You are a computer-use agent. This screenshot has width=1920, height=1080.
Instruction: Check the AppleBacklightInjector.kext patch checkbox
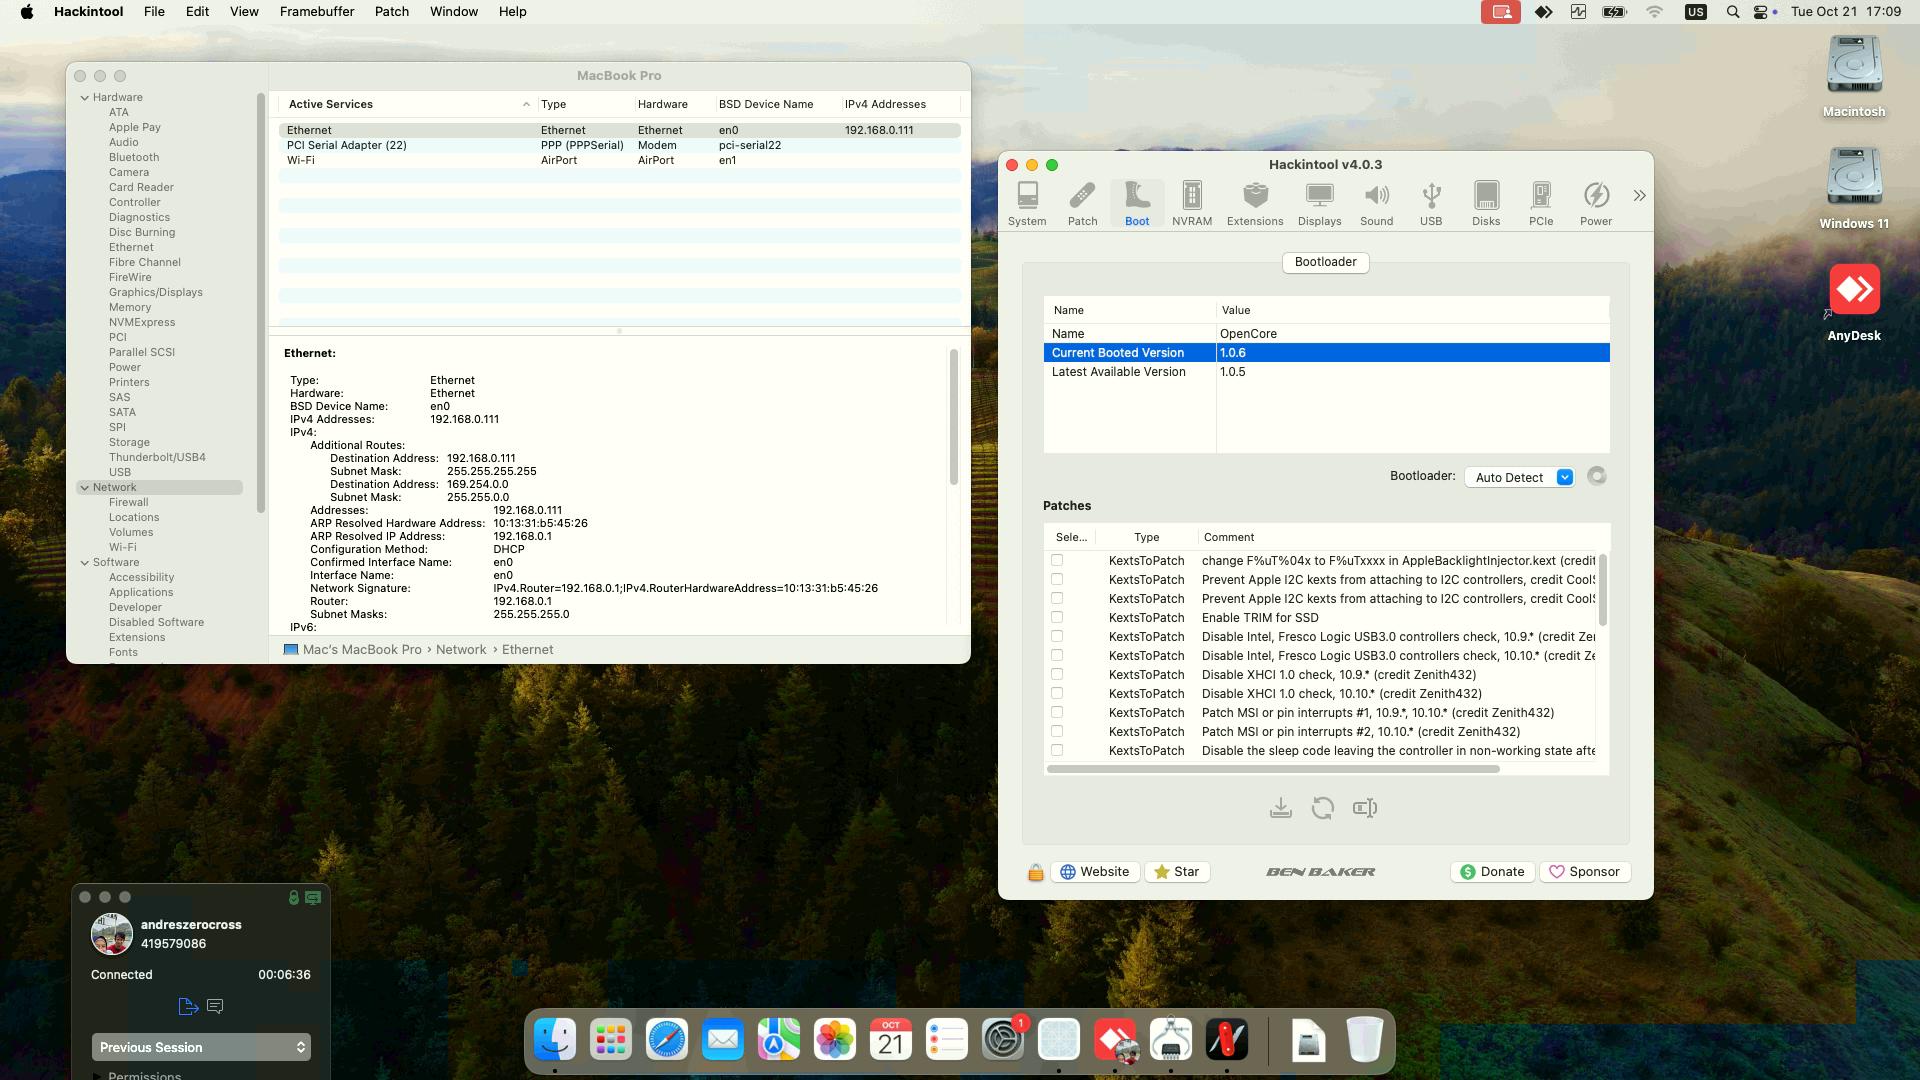click(x=1057, y=561)
